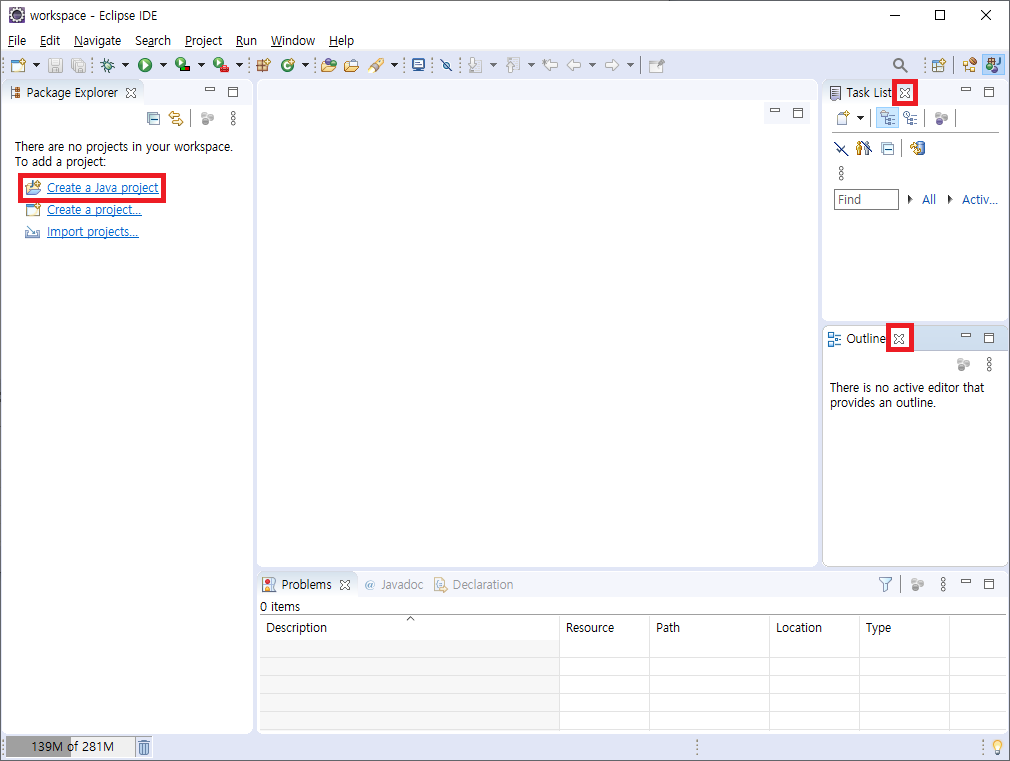Toggle Hide Completed Tasks in Task List
The image size is (1010, 761).
841,149
